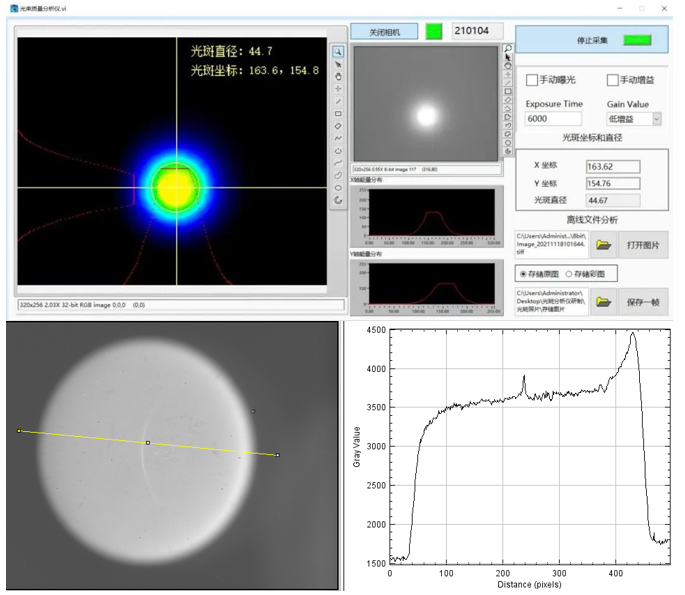
Task: Select annulus tool in beam profile toolbar
Action: click(x=338, y=200)
